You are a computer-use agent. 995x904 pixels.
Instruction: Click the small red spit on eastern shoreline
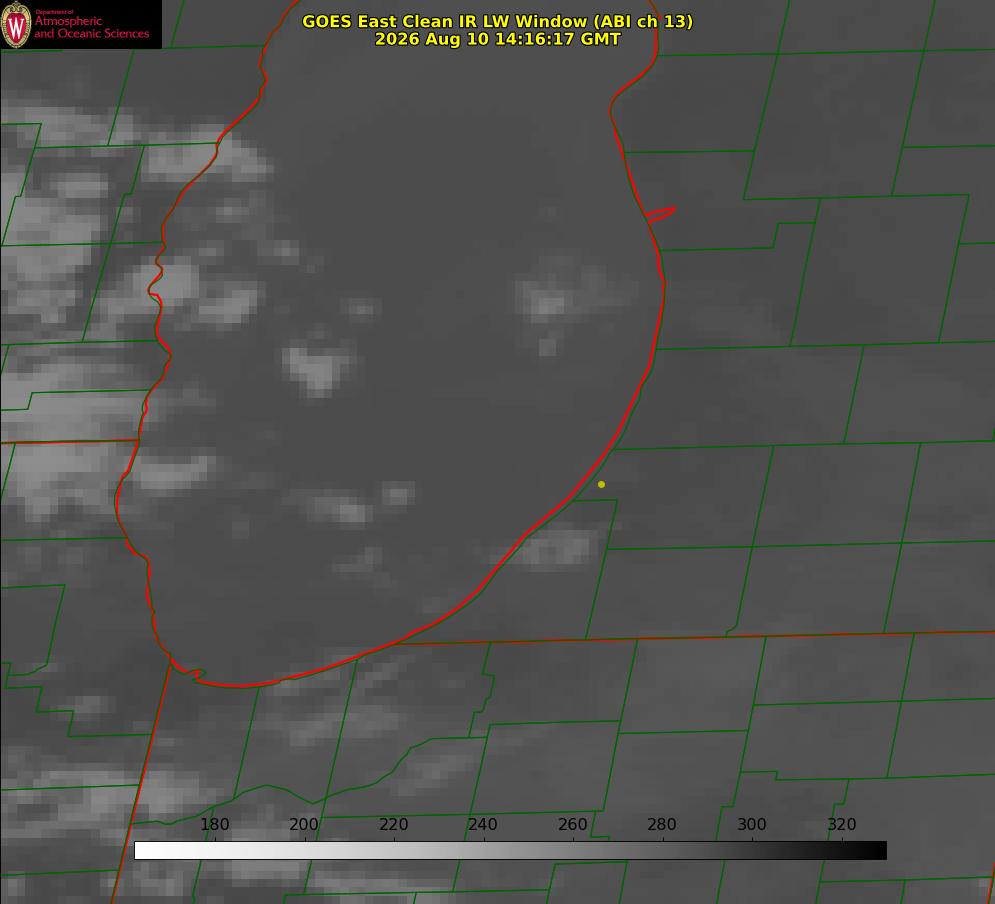pyautogui.click(x=661, y=214)
